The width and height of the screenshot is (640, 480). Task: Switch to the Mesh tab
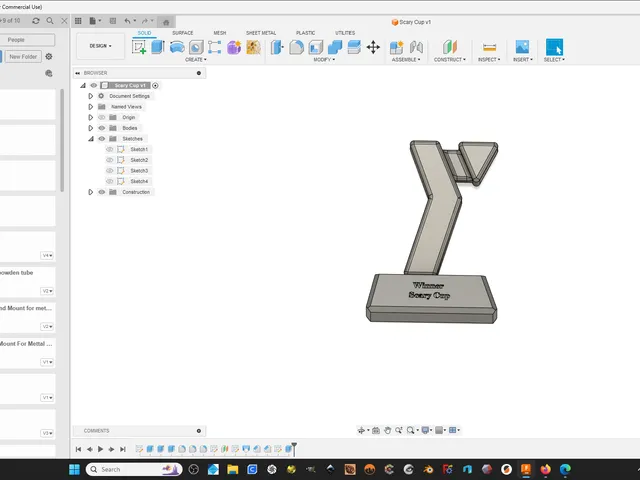click(x=220, y=33)
